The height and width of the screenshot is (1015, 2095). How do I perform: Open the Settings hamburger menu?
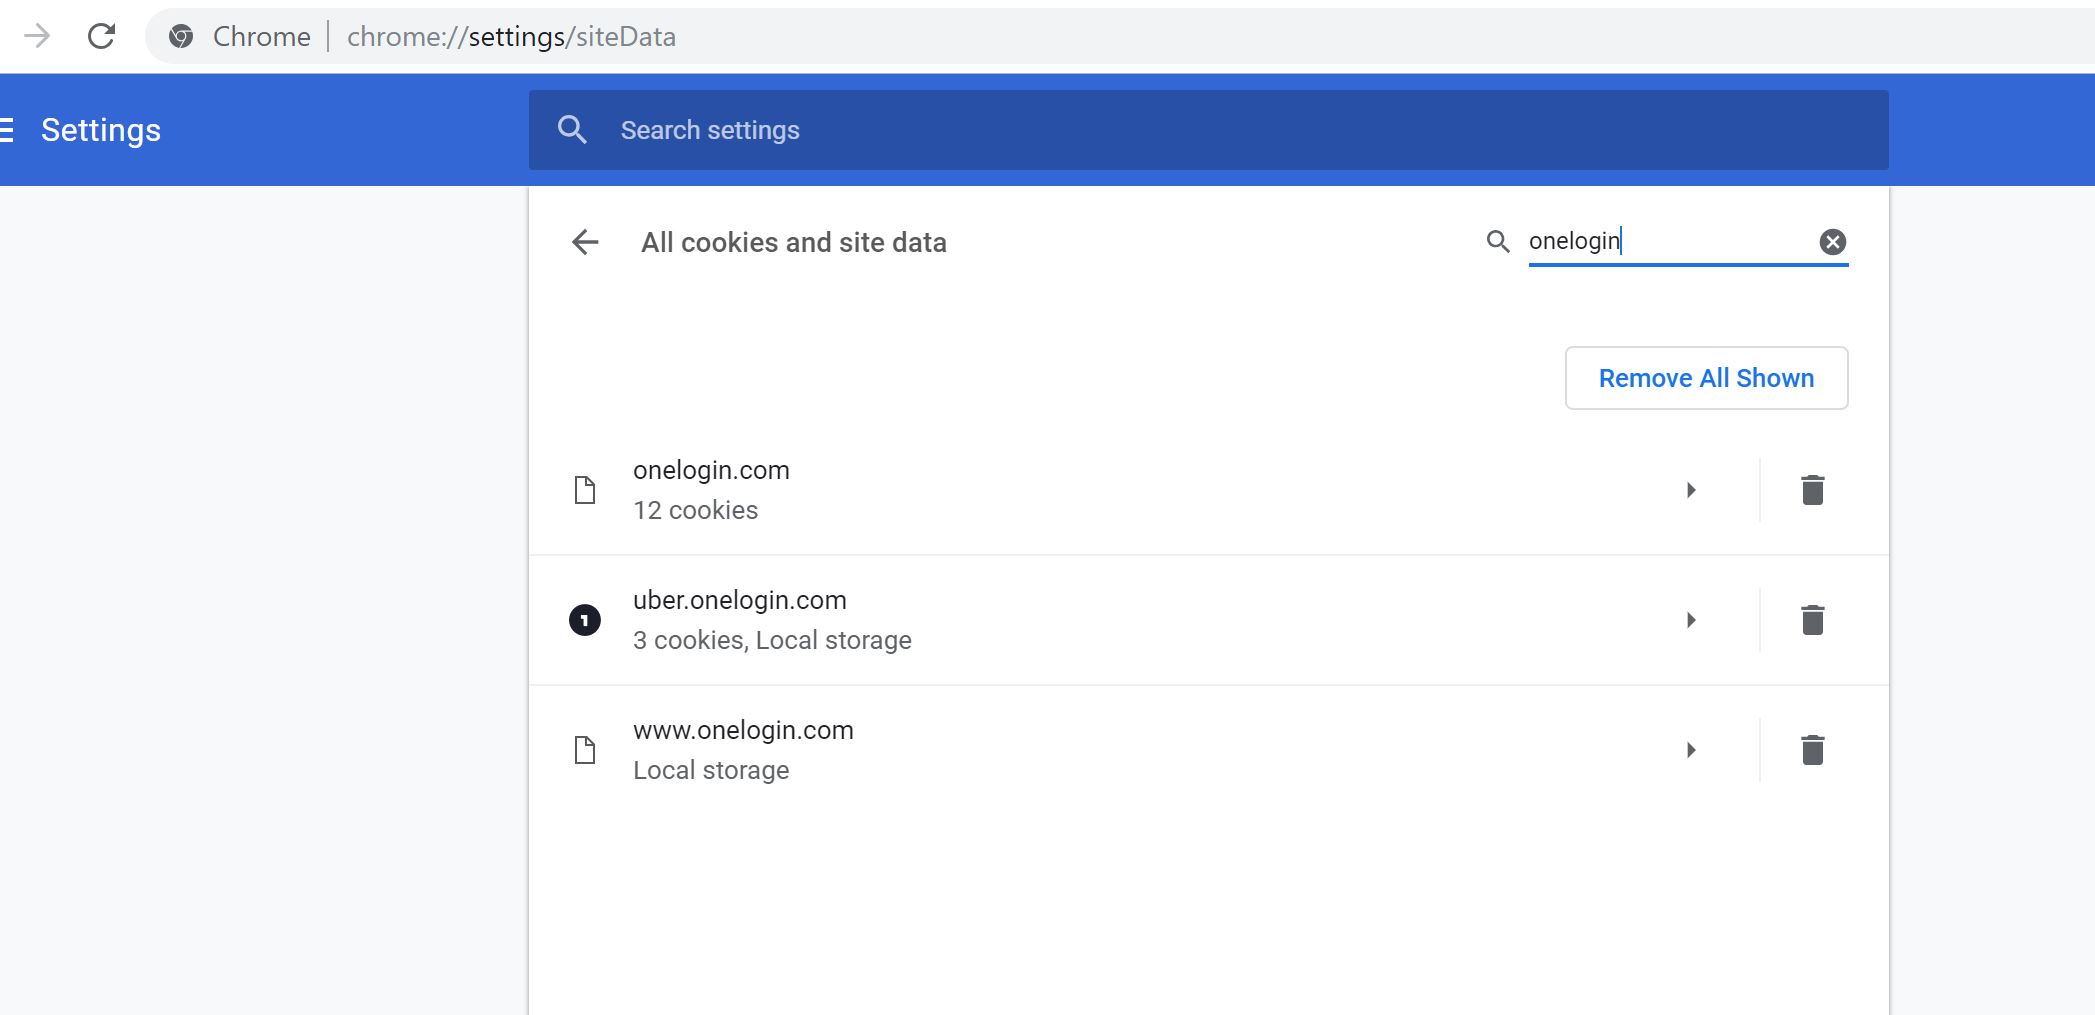(6, 130)
